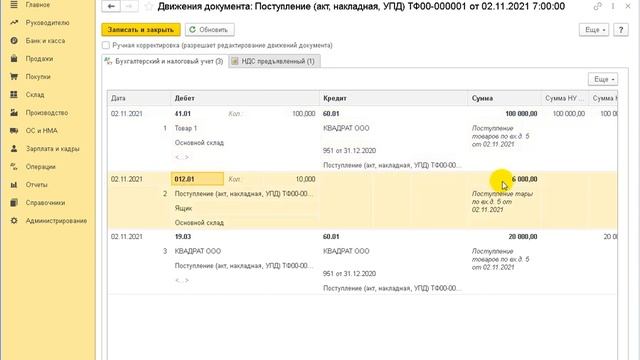Switch to the НДС предъявленный tab
640x360 pixels.
[274, 61]
